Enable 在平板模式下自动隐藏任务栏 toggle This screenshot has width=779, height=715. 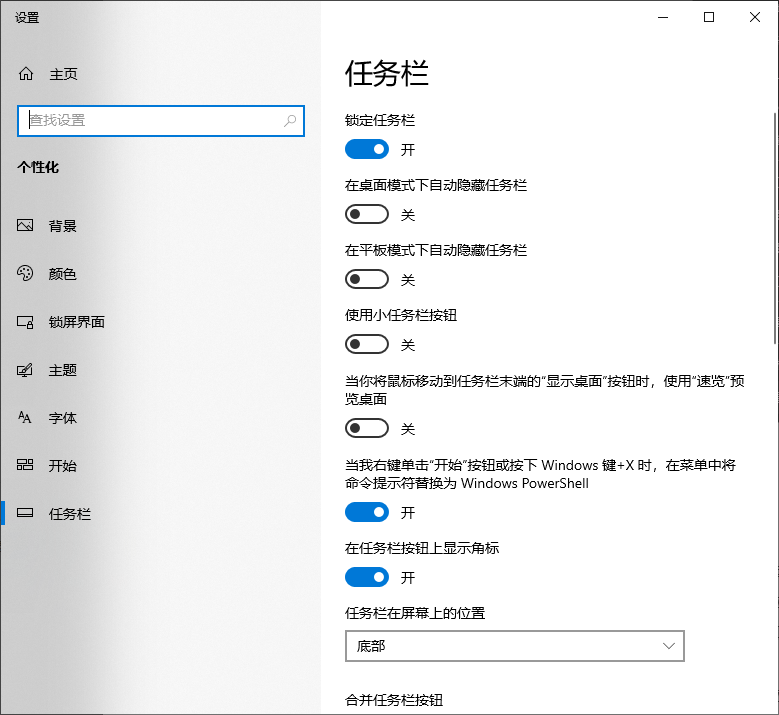tap(367, 279)
